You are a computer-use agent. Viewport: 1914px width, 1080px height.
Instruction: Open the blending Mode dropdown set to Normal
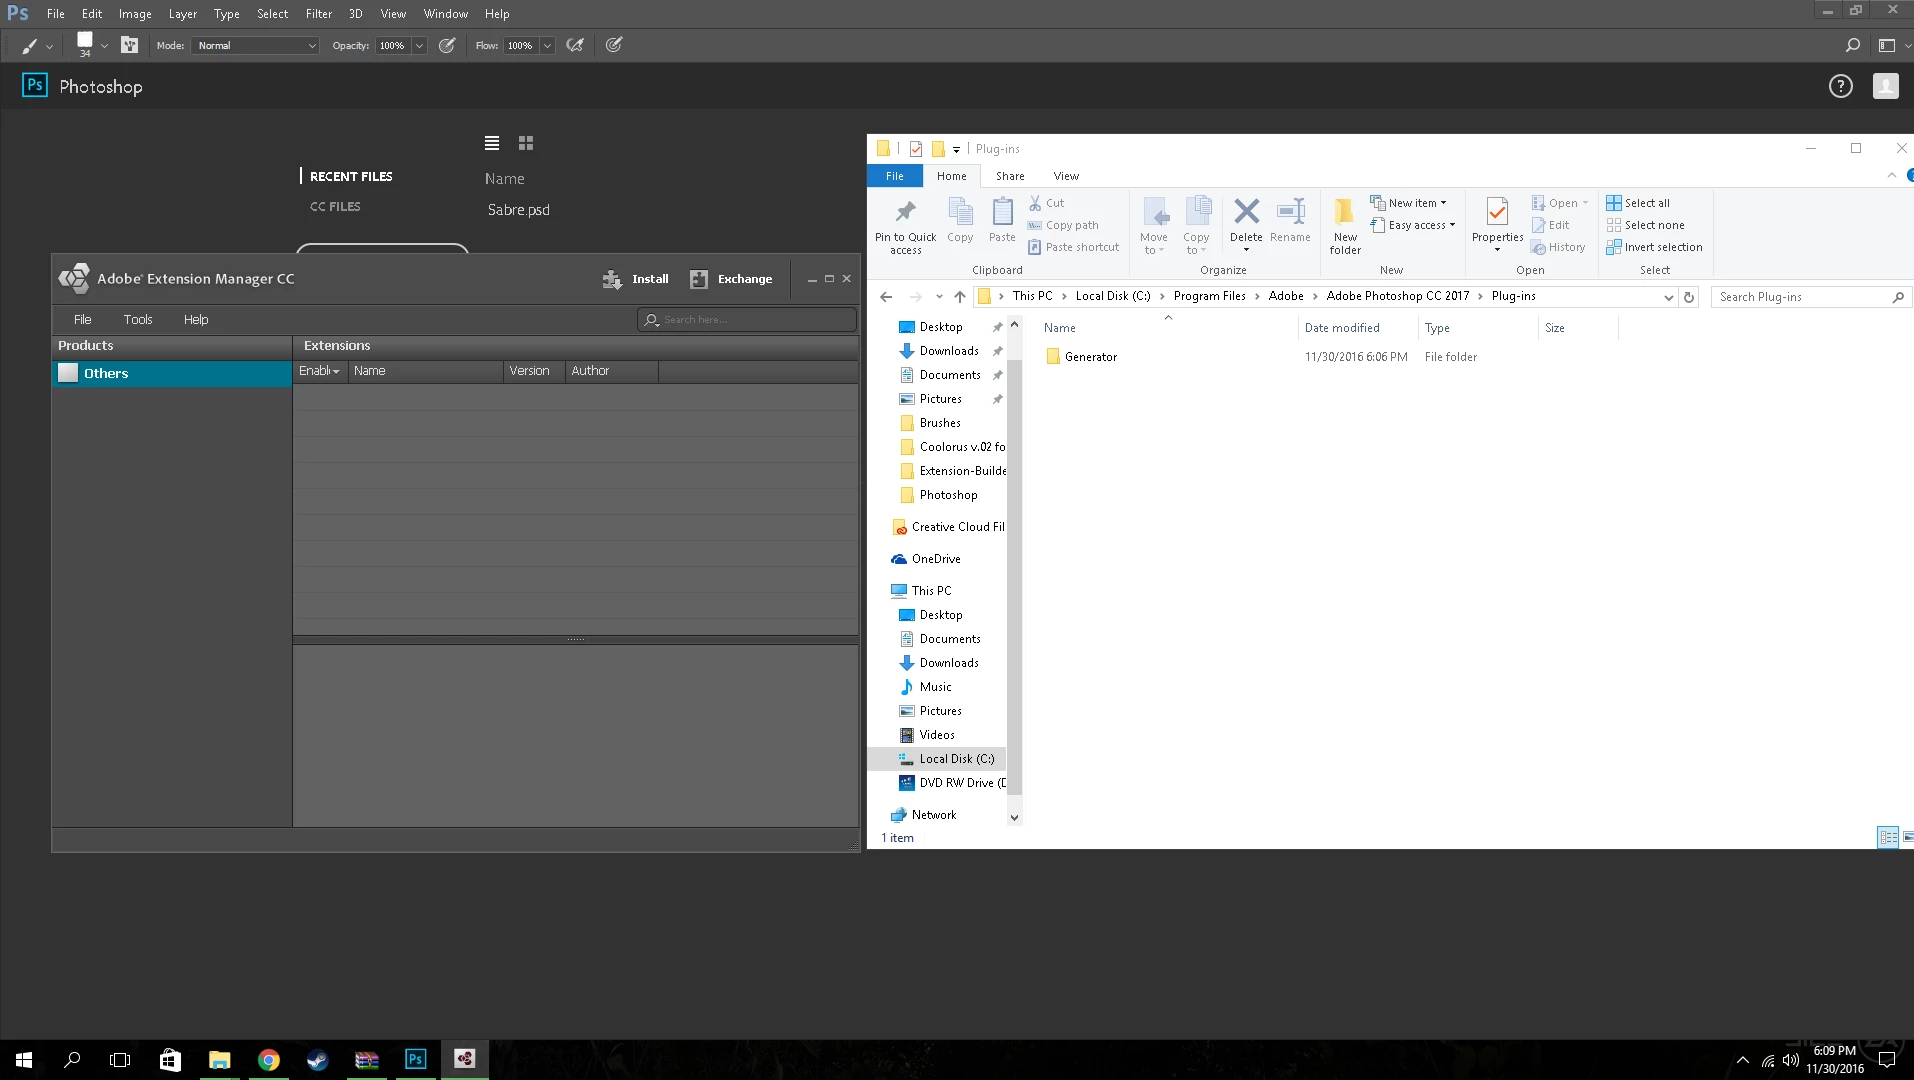click(x=256, y=45)
